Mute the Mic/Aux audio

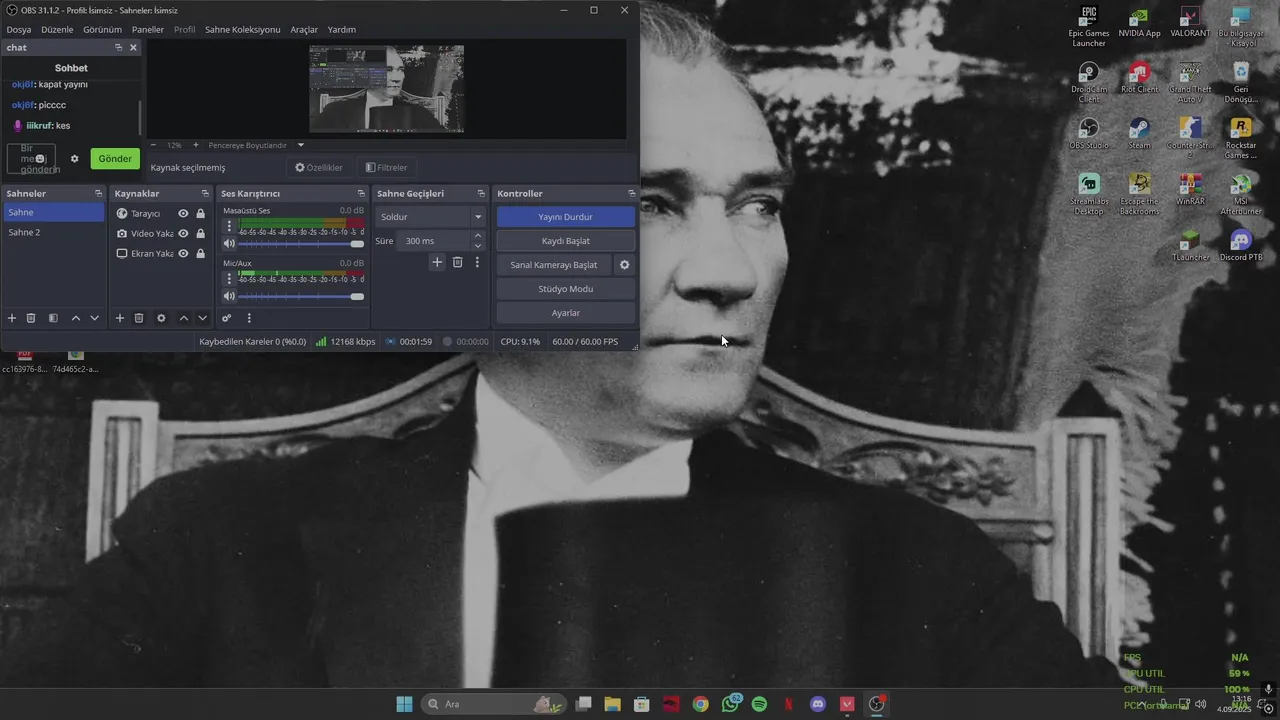tap(229, 296)
